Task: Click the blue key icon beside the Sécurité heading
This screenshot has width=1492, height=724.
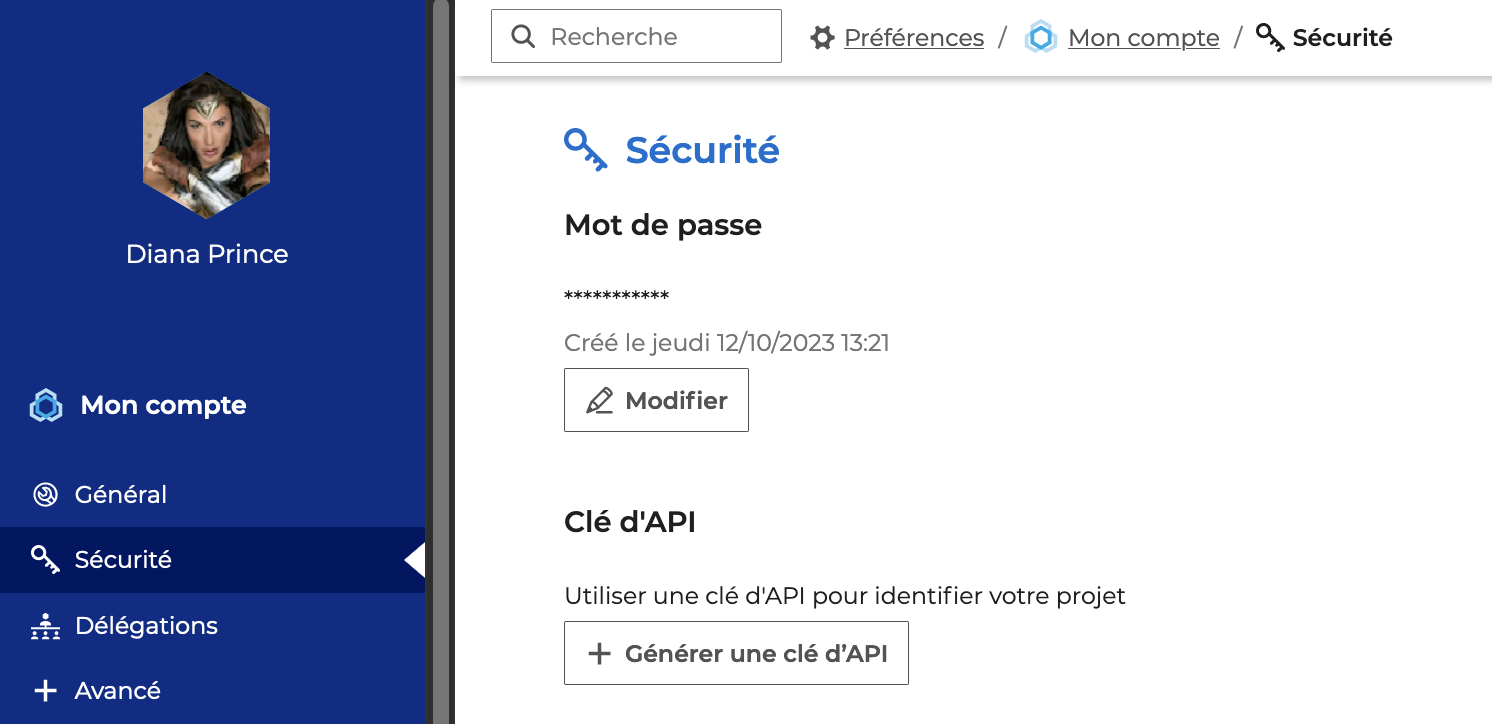Action: [x=586, y=150]
